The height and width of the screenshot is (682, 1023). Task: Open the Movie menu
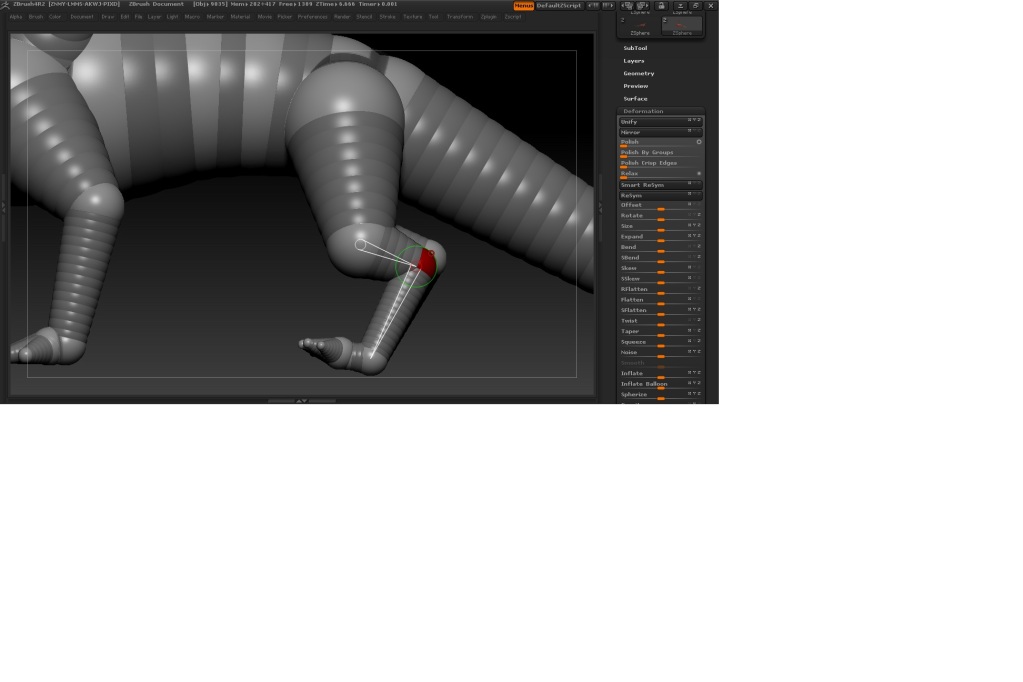click(x=264, y=17)
